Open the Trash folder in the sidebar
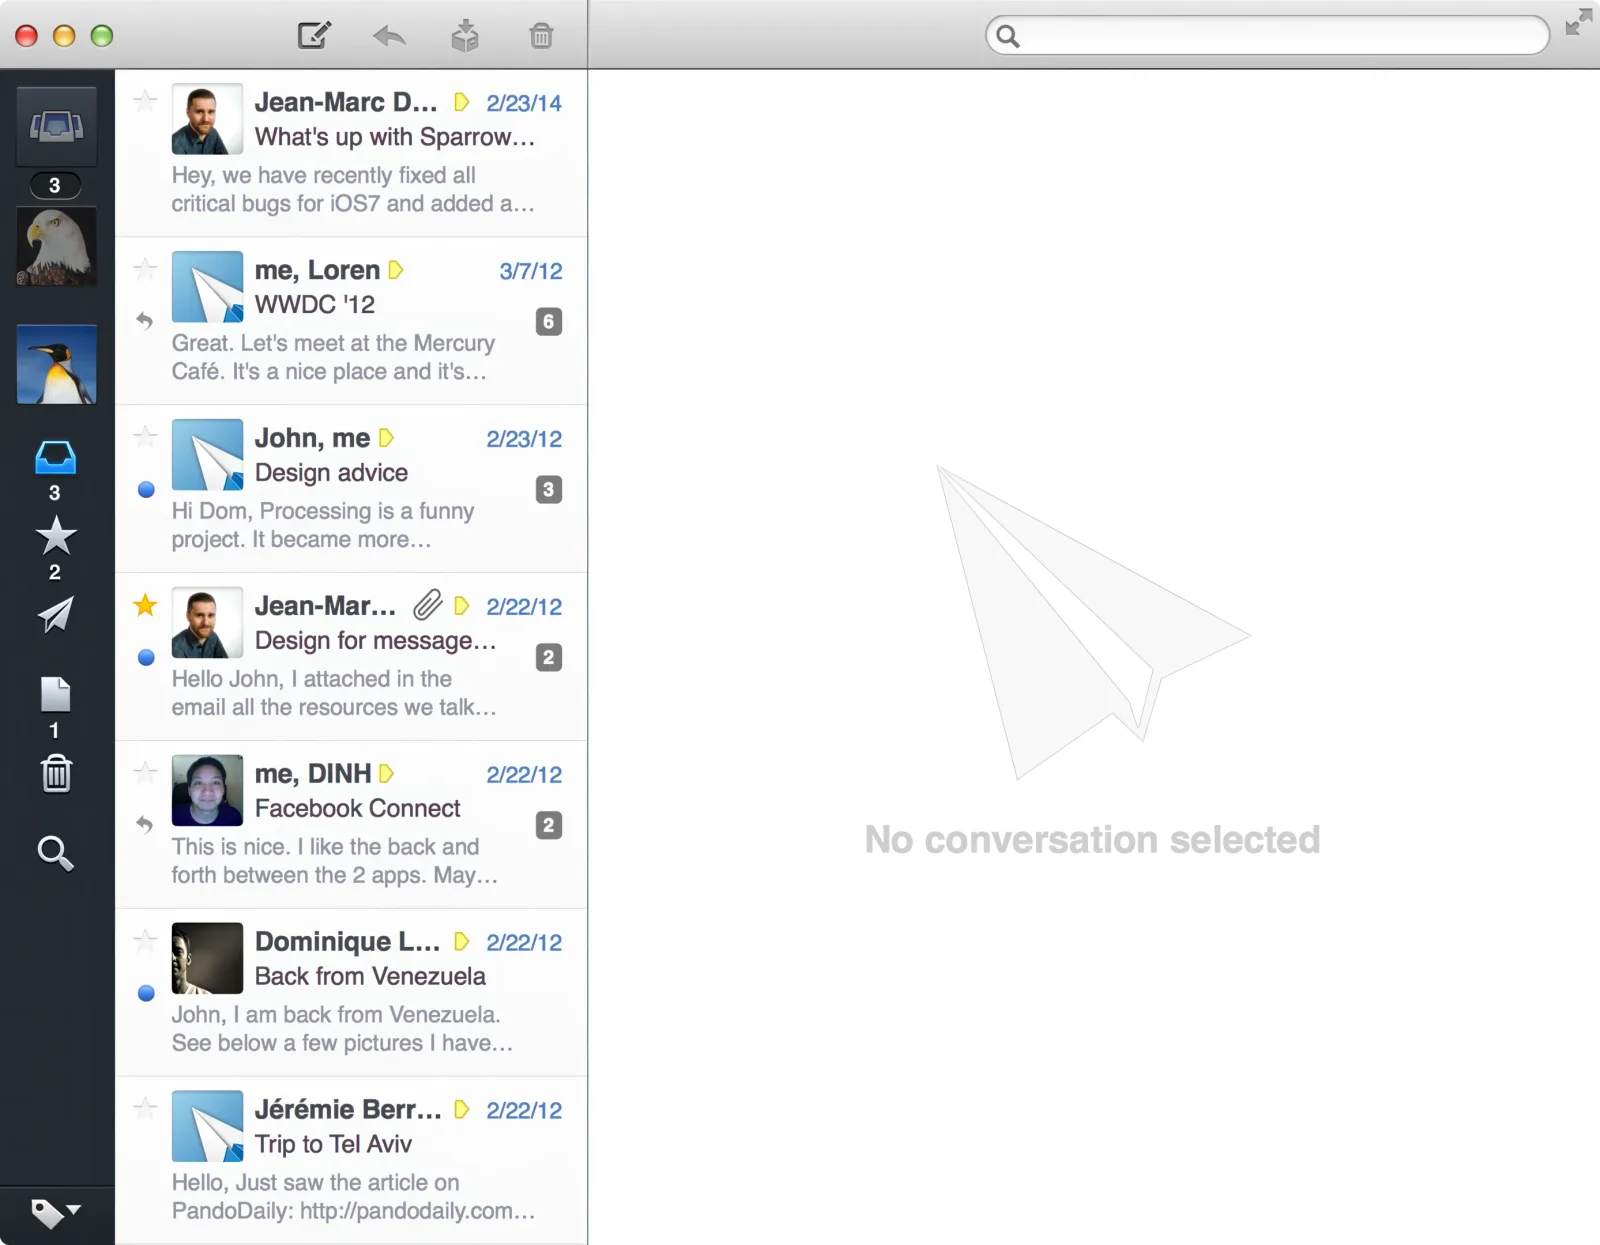 click(x=56, y=773)
